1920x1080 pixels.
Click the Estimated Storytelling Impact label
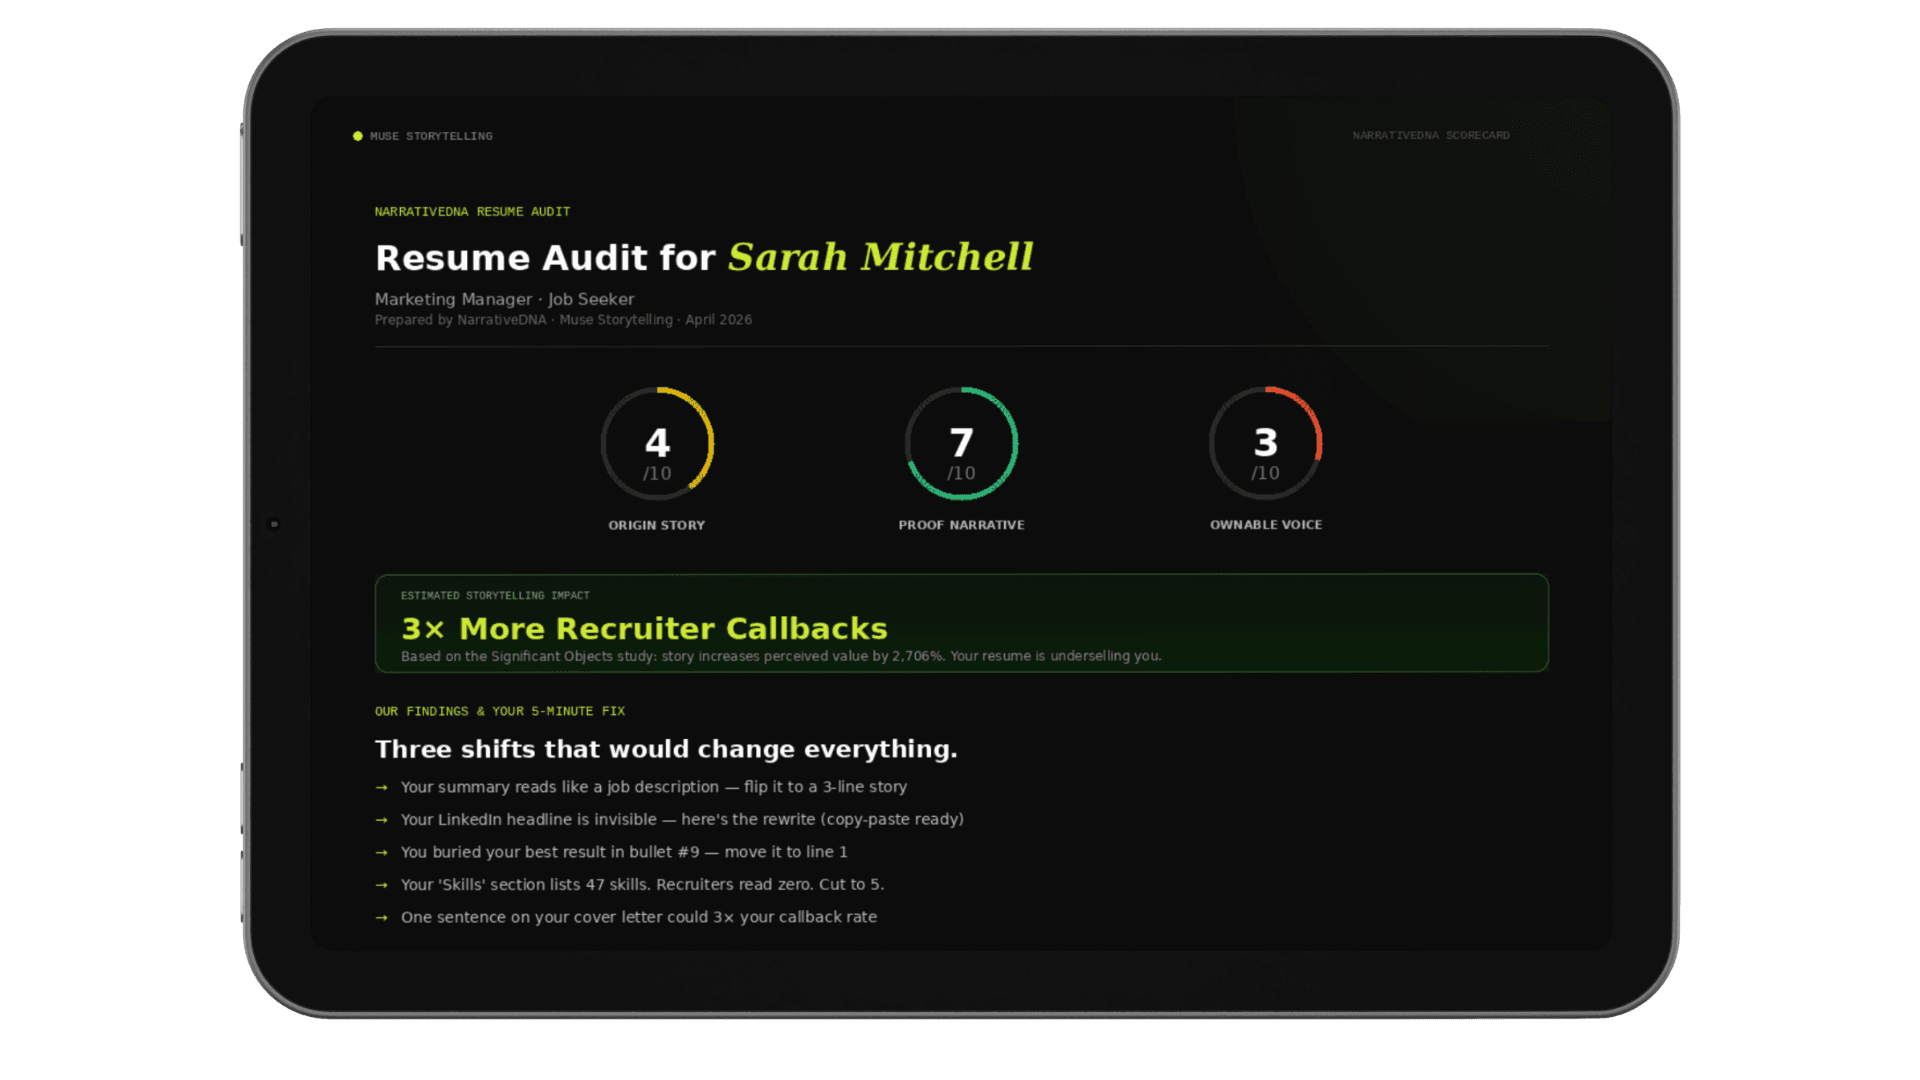click(495, 595)
